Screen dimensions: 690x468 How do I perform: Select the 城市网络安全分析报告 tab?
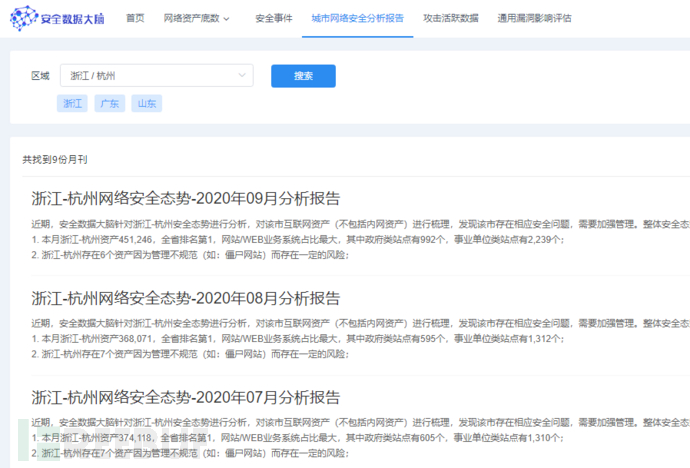(x=357, y=18)
